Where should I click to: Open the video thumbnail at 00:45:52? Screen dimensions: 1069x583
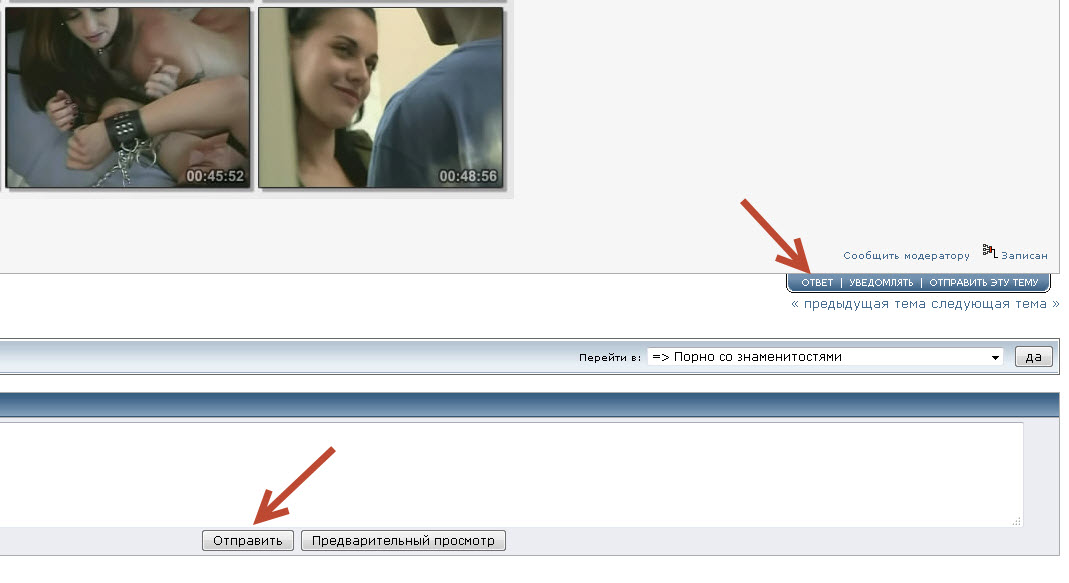(x=127, y=98)
